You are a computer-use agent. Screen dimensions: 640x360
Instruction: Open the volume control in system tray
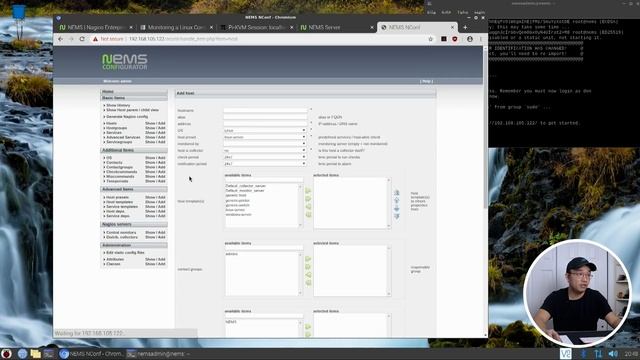pyautogui.click(x=613, y=353)
